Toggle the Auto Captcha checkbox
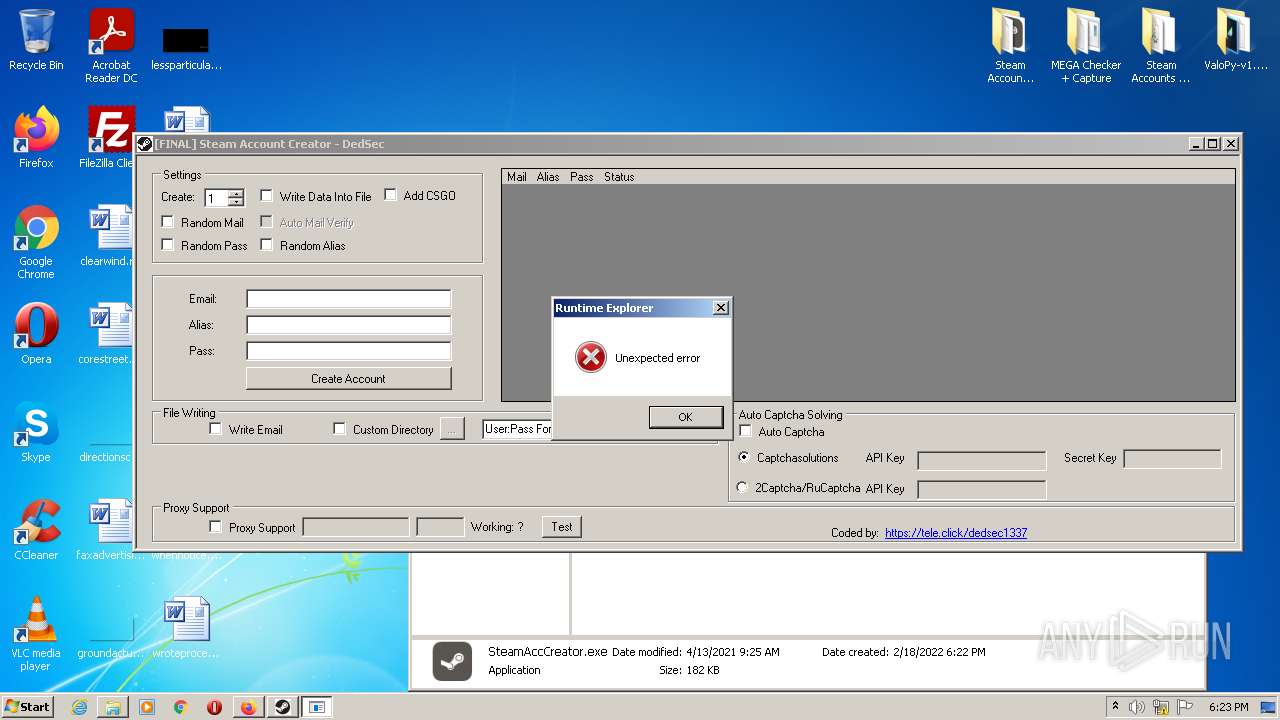Viewport: 1280px width, 720px height. [x=746, y=431]
